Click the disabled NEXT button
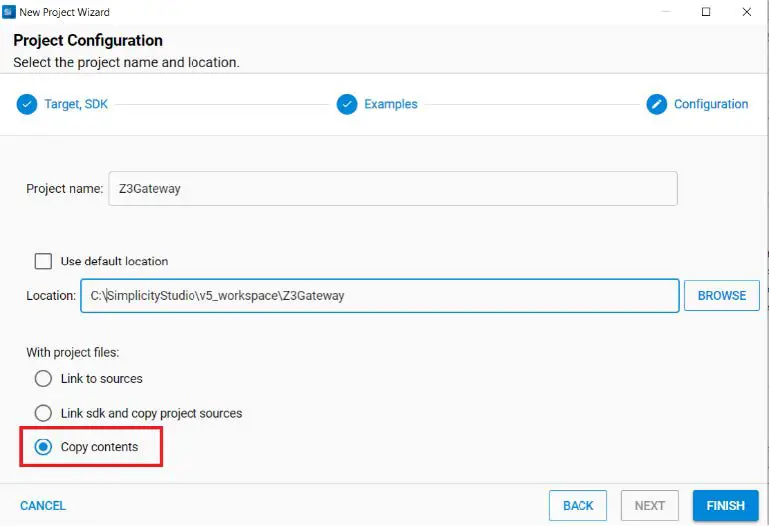Viewport: 769px width, 526px height. point(649,505)
